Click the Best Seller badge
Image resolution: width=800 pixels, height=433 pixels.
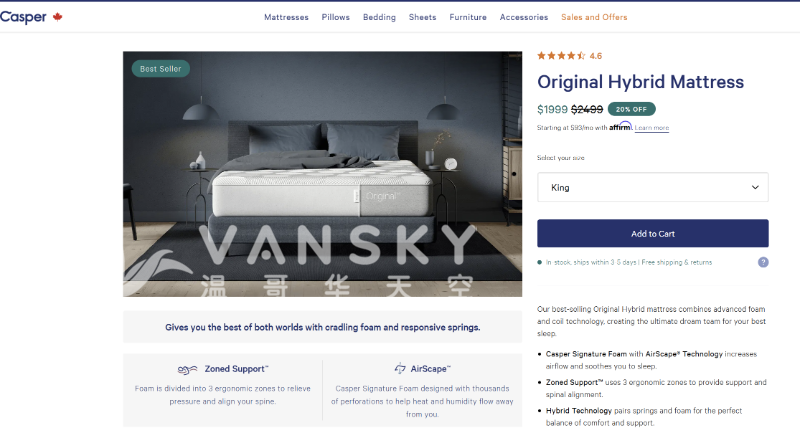(x=161, y=68)
